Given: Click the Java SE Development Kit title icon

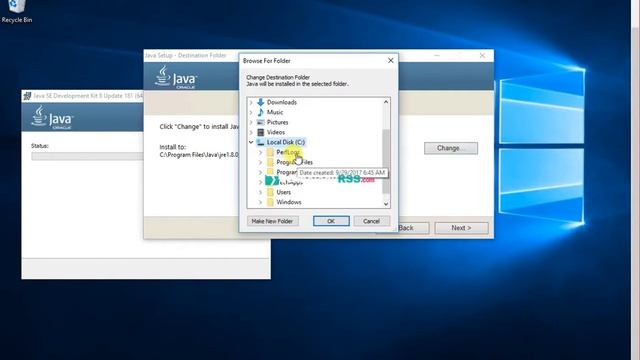Looking at the screenshot, I should pos(27,96).
